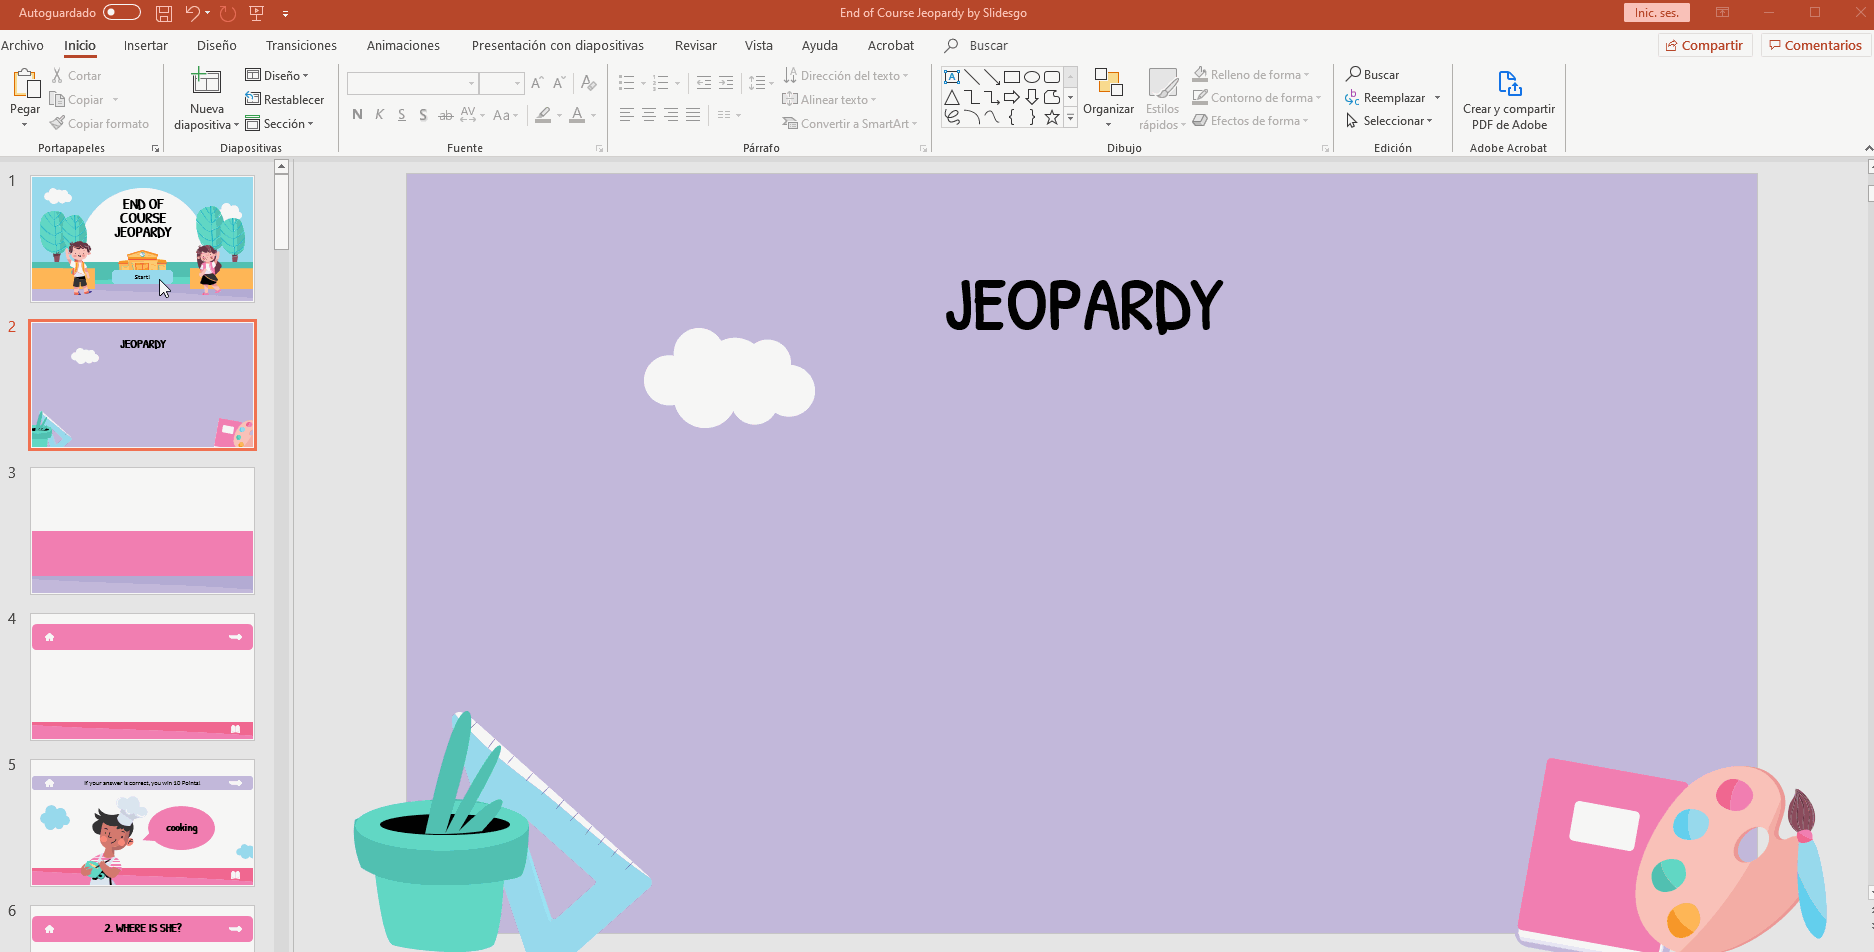Open font name combo box

tap(412, 83)
